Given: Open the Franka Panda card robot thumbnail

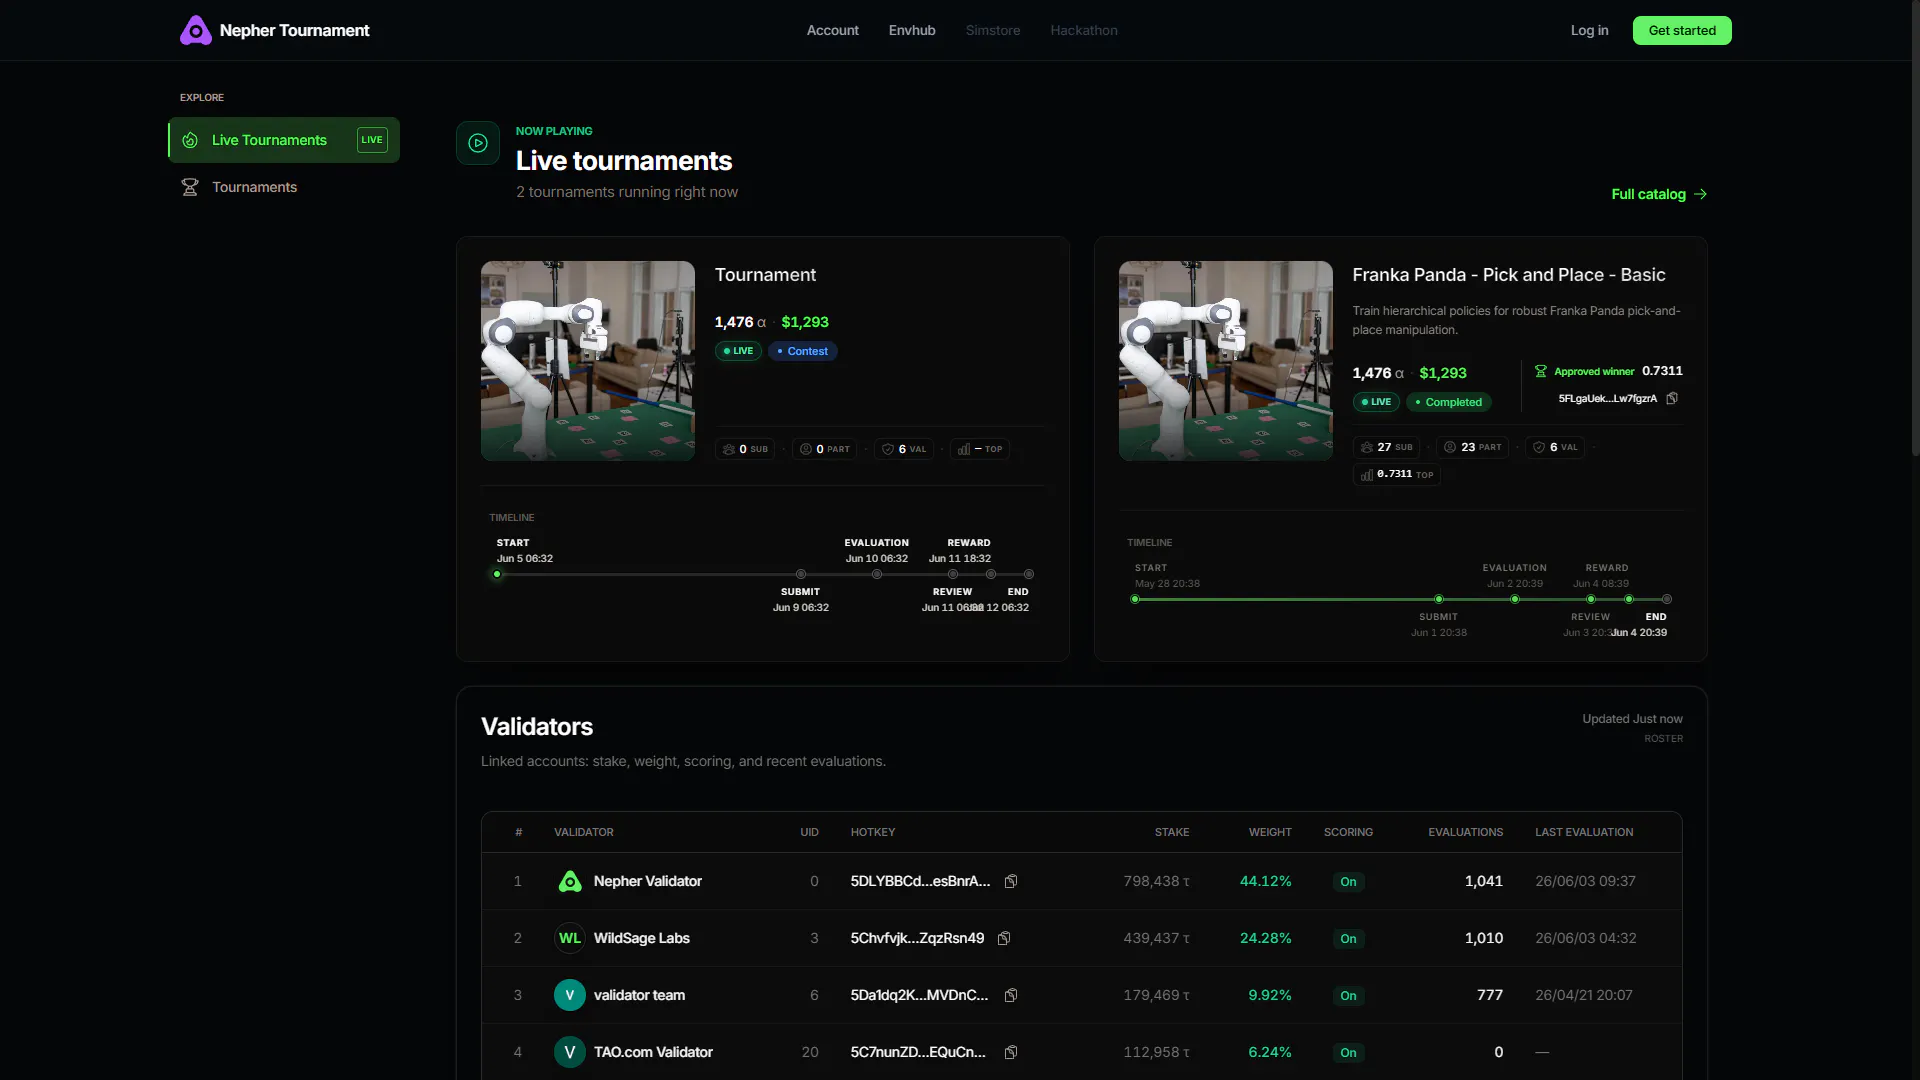Looking at the screenshot, I should click(x=1226, y=361).
